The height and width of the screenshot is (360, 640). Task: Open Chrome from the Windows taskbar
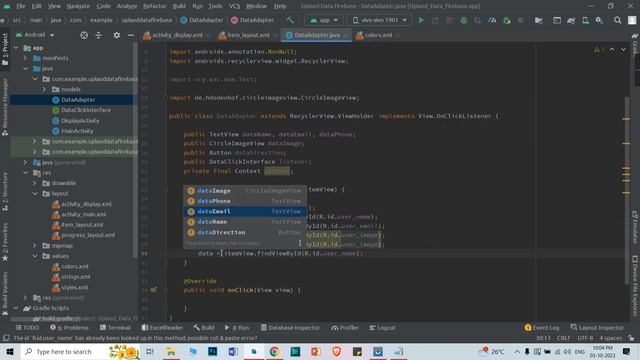coord(274,351)
